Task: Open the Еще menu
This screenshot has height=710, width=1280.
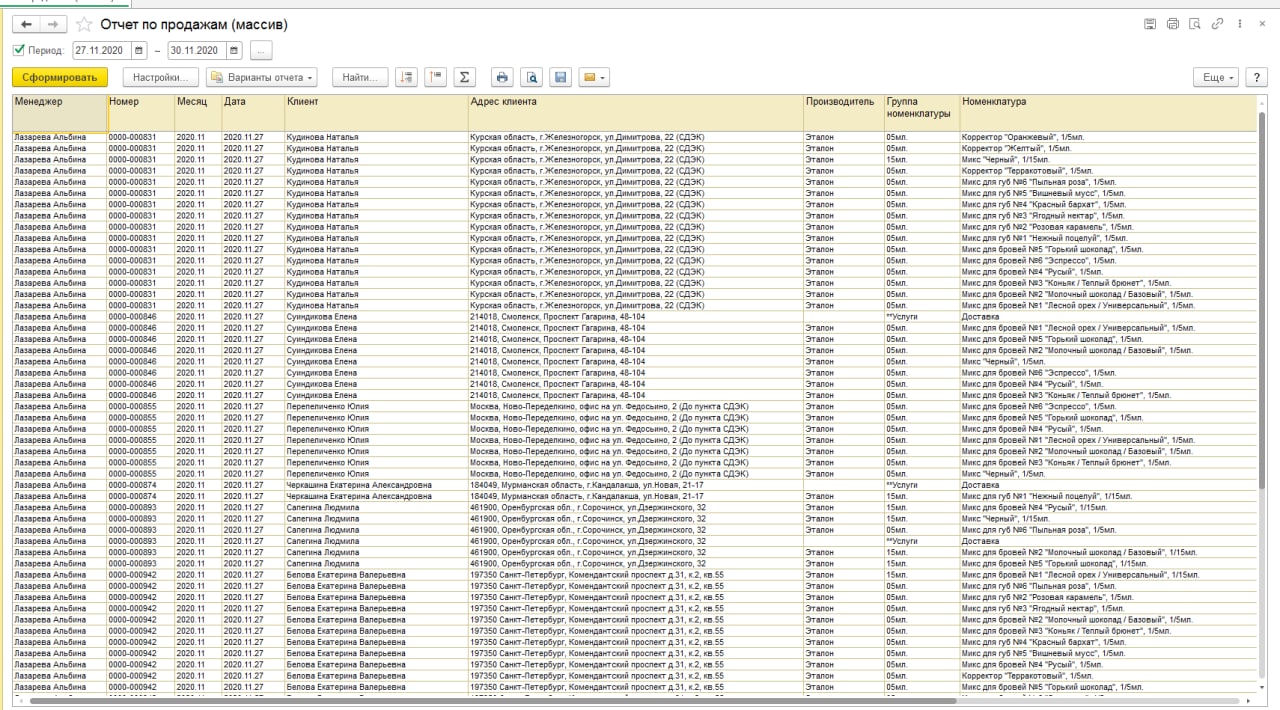Action: pos(1215,77)
